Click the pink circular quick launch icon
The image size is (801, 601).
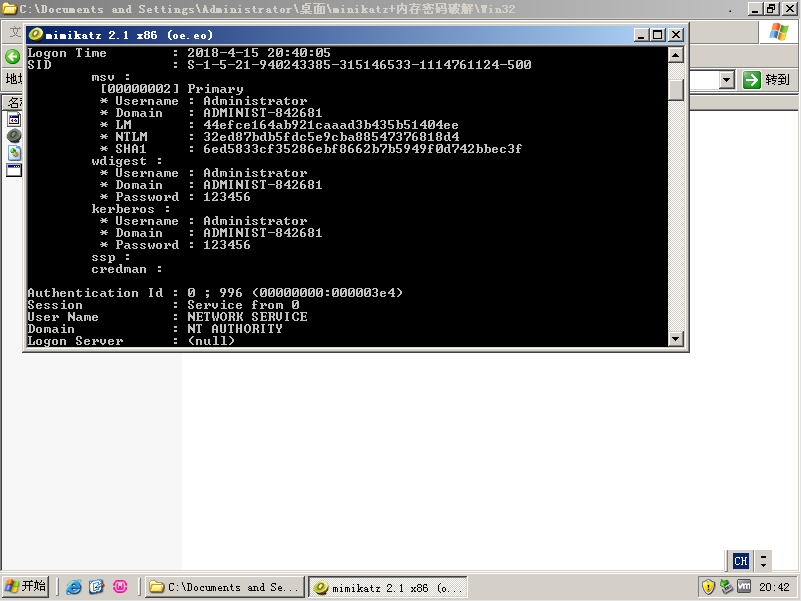(x=120, y=587)
